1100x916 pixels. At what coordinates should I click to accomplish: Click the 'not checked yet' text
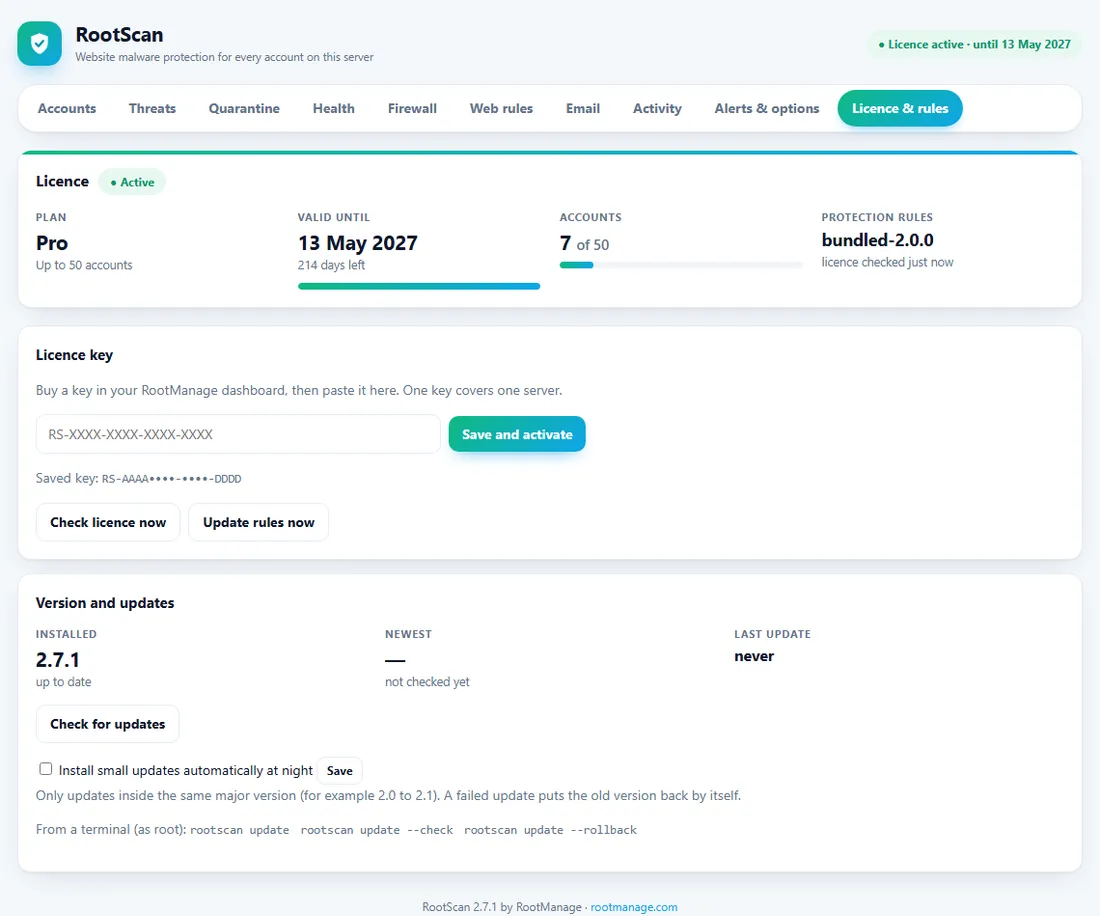point(427,682)
